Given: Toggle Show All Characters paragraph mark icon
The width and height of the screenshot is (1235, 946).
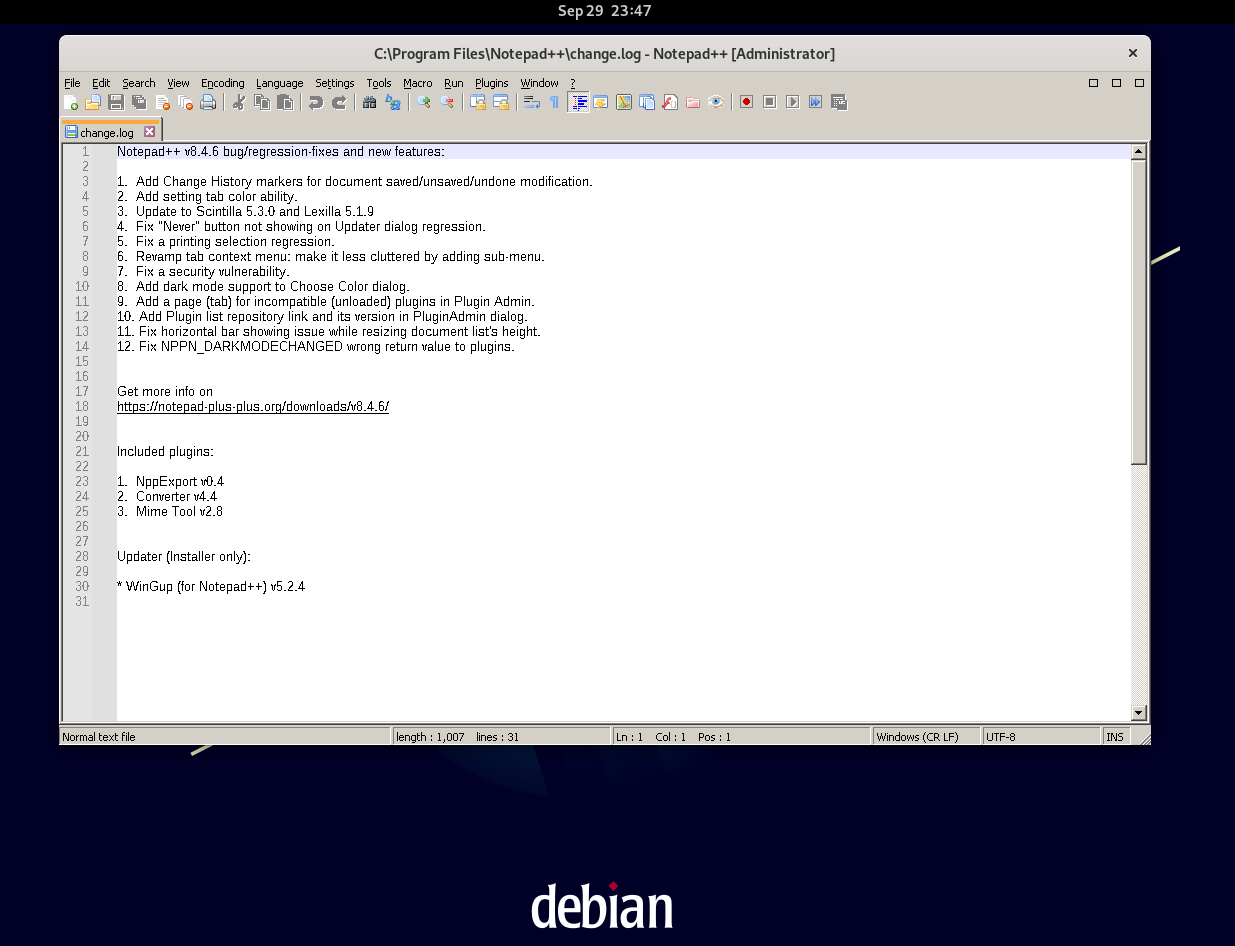Looking at the screenshot, I should (x=554, y=101).
